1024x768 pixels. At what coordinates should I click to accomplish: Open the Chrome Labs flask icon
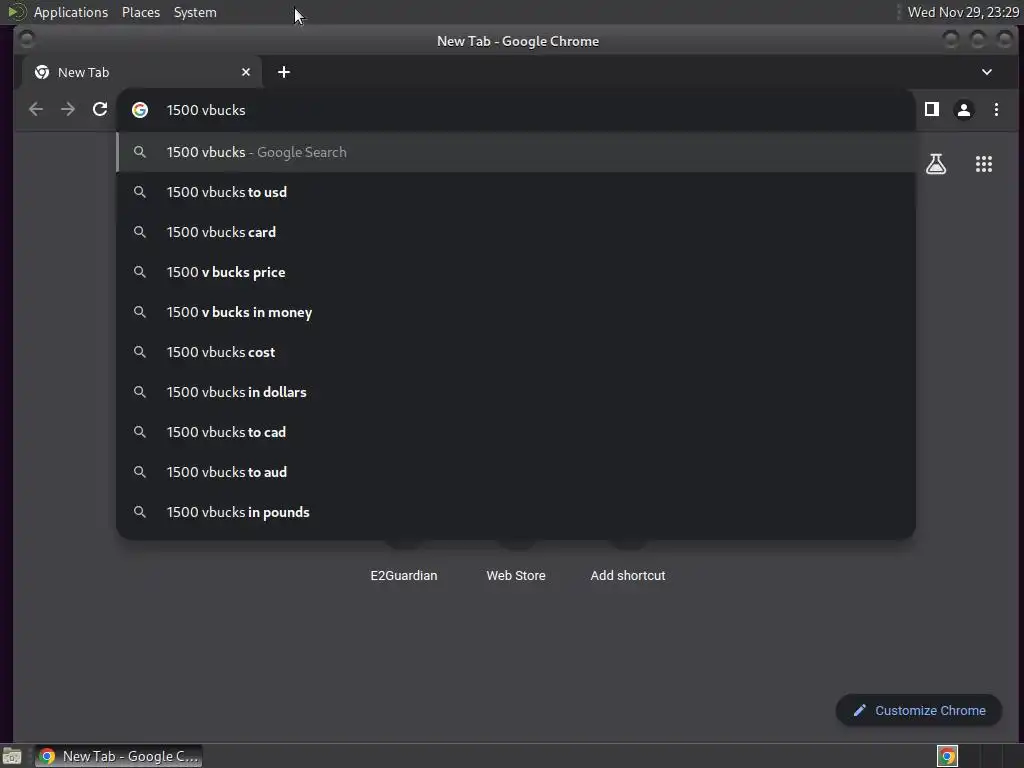tap(936, 164)
